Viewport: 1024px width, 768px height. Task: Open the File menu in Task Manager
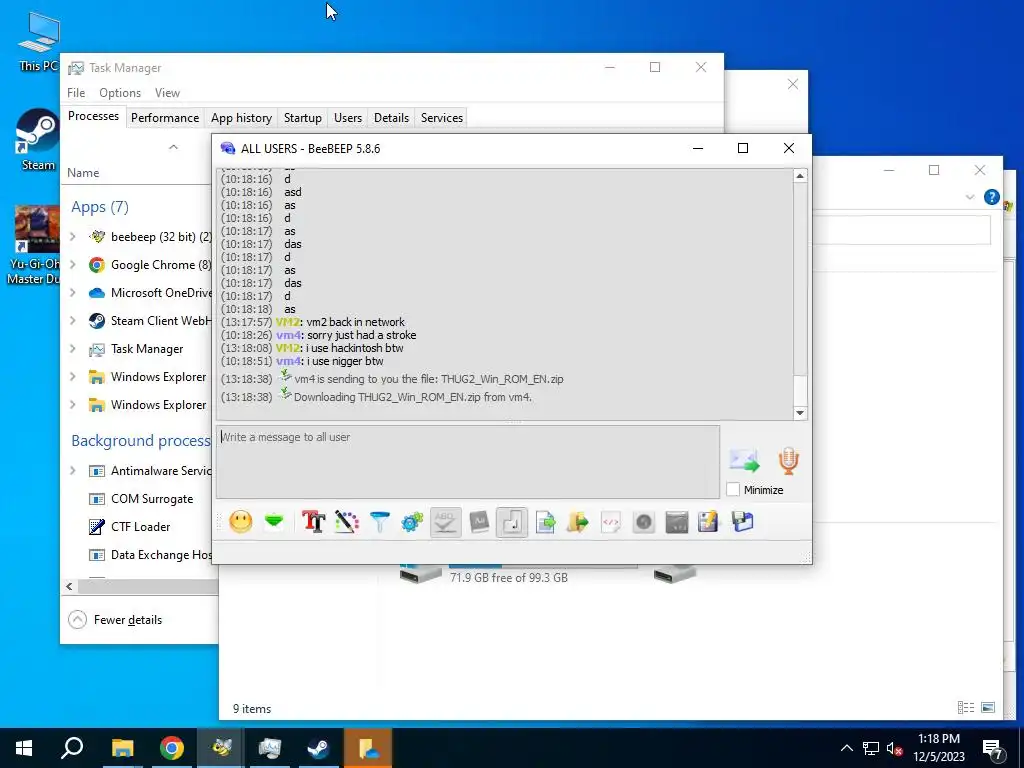pyautogui.click(x=76, y=93)
